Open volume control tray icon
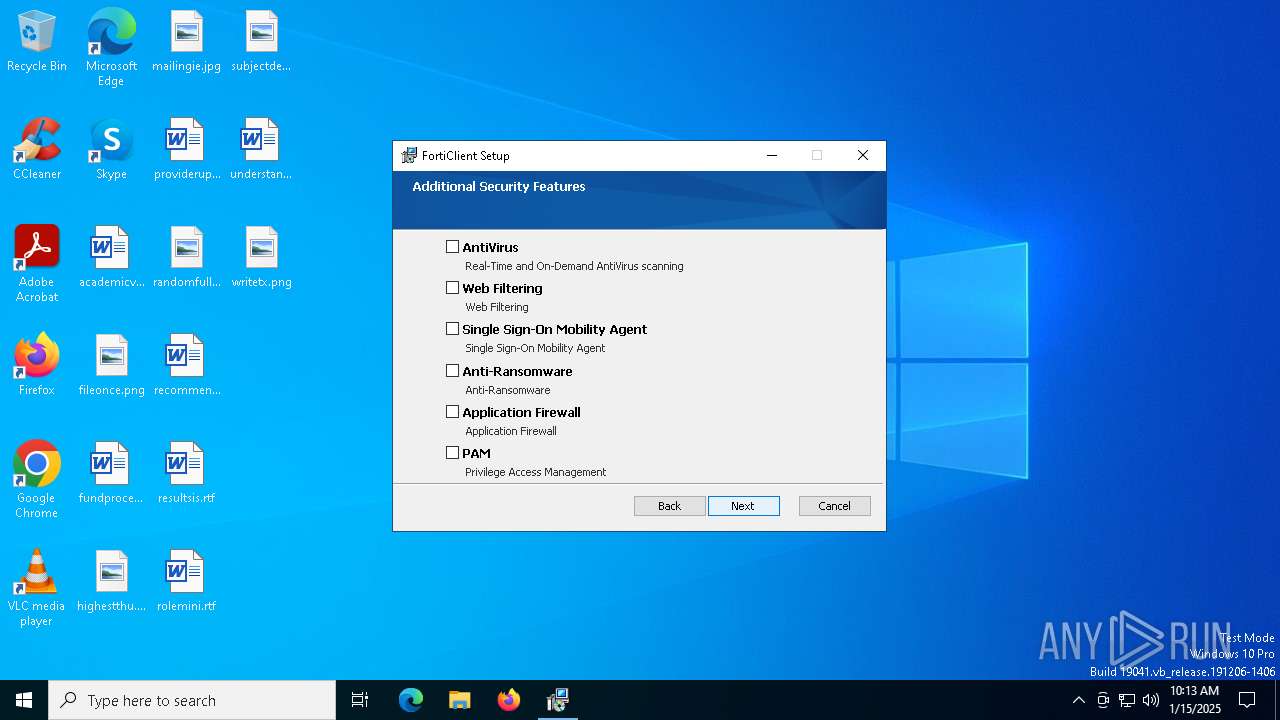This screenshot has height=720, width=1280. pyautogui.click(x=1151, y=700)
